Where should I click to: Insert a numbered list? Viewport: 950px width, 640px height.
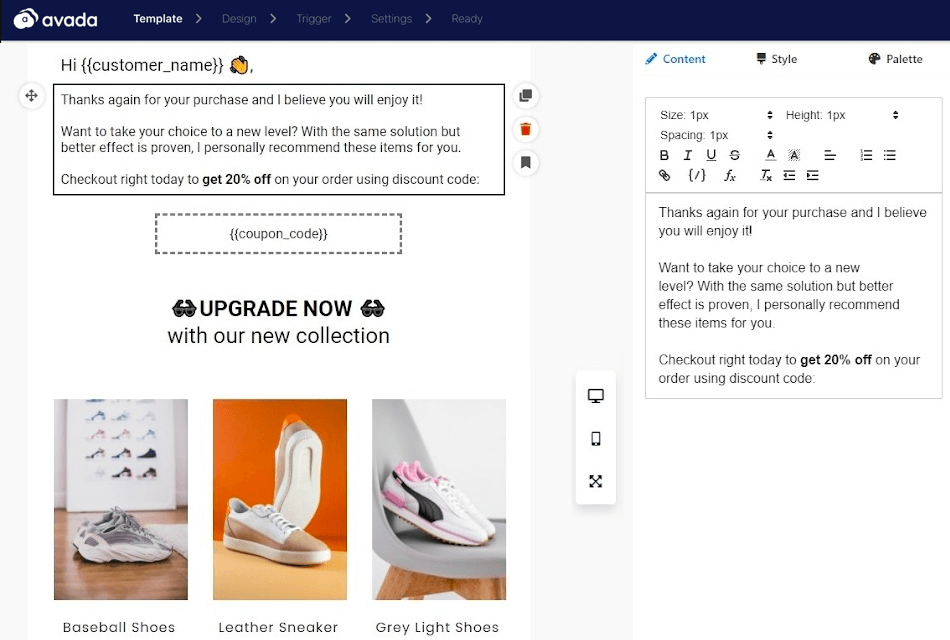click(x=866, y=155)
